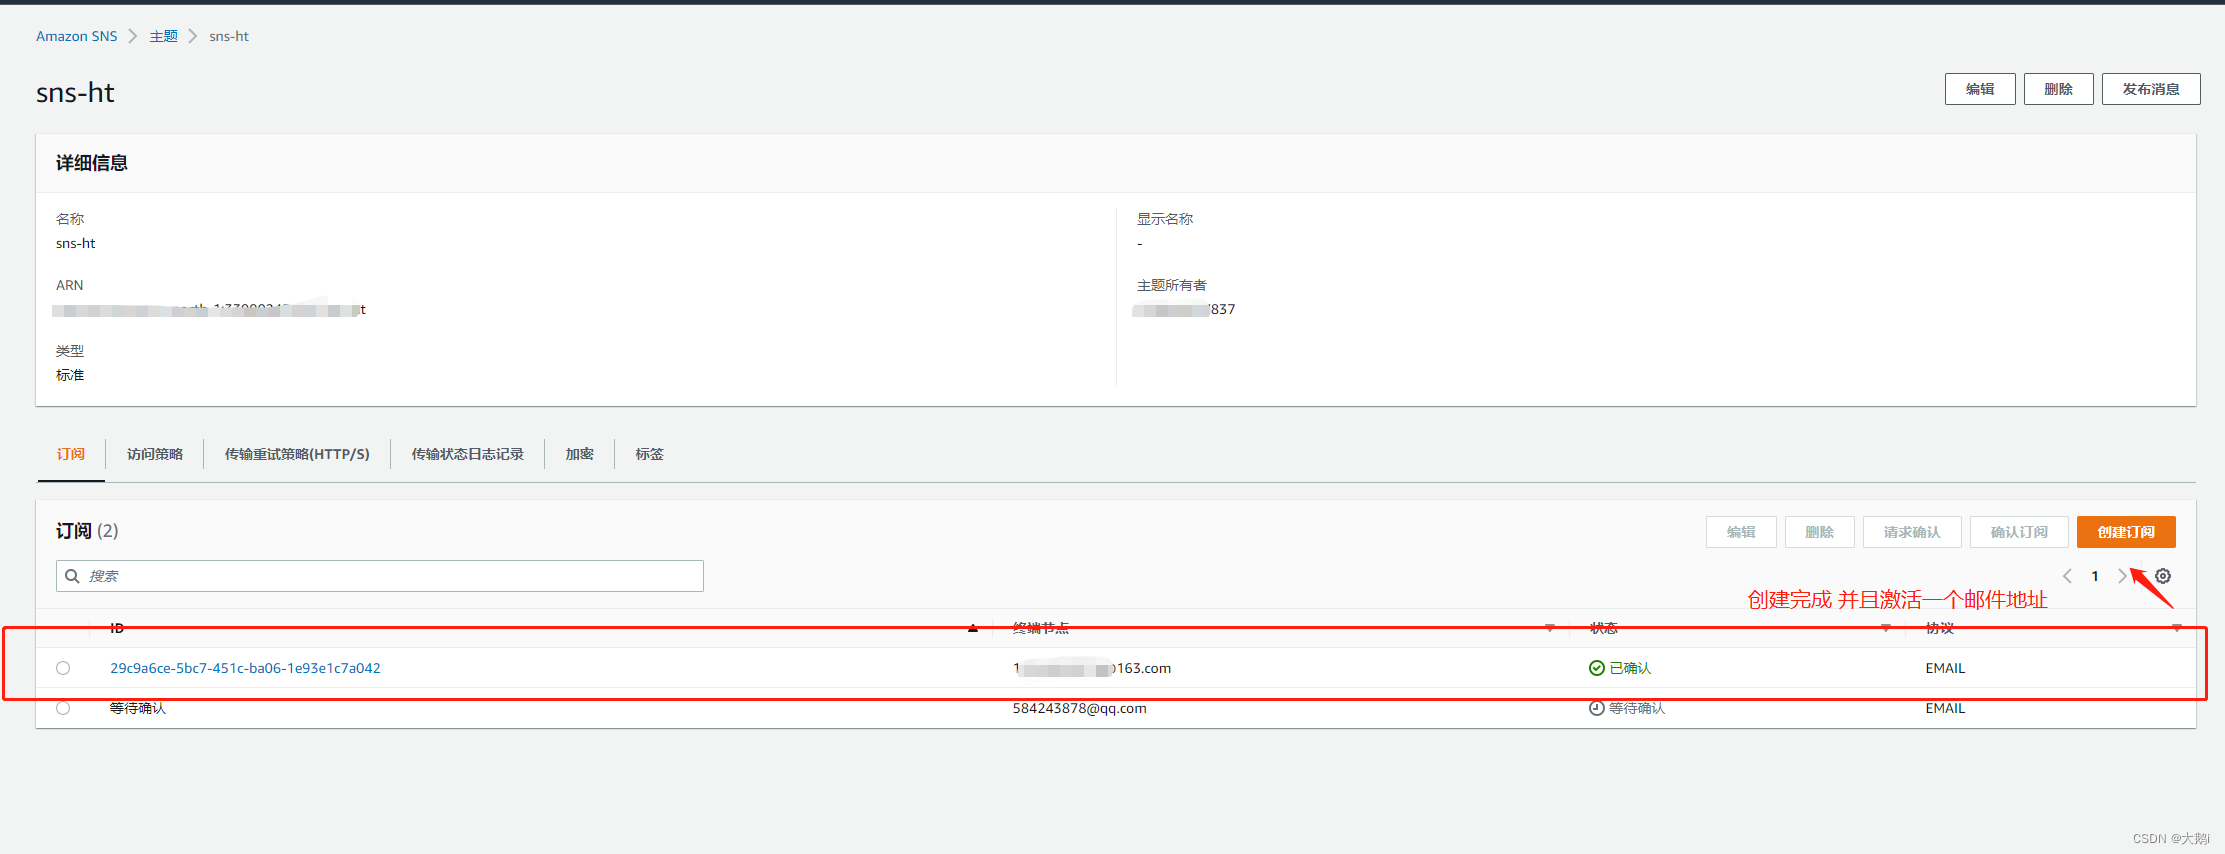This screenshot has height=854, width=2225.
Task: Click the 请求确认 button
Action: tap(1912, 532)
